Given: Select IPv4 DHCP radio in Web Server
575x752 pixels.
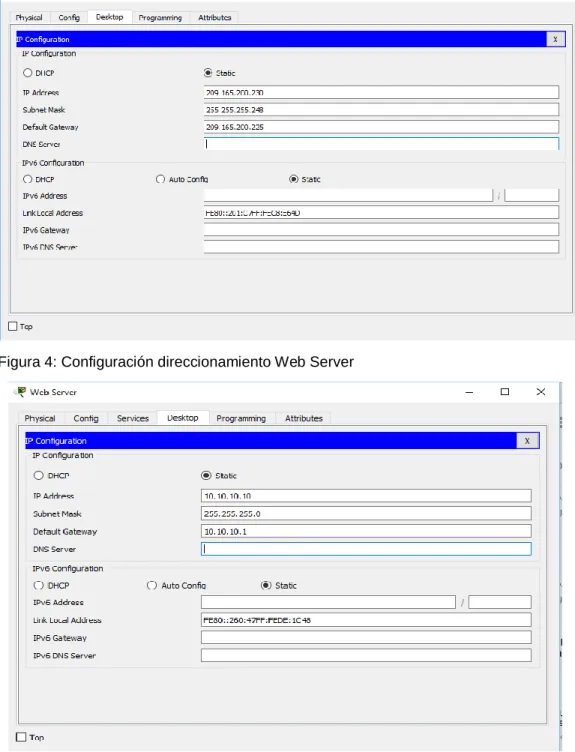Looking at the screenshot, I should click(38, 475).
